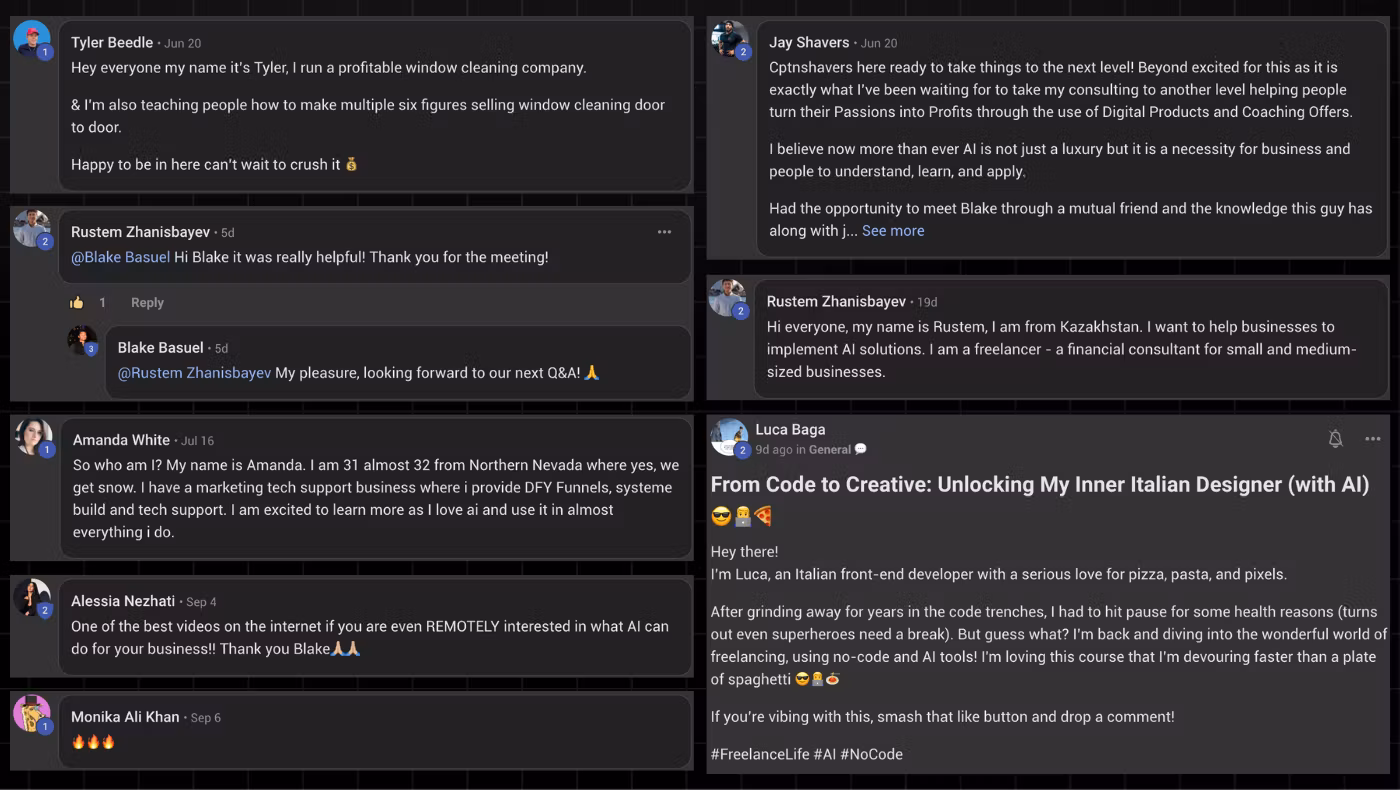1400x790 pixels.
Task: Open the Amanda White author name link
Action: 121,440
